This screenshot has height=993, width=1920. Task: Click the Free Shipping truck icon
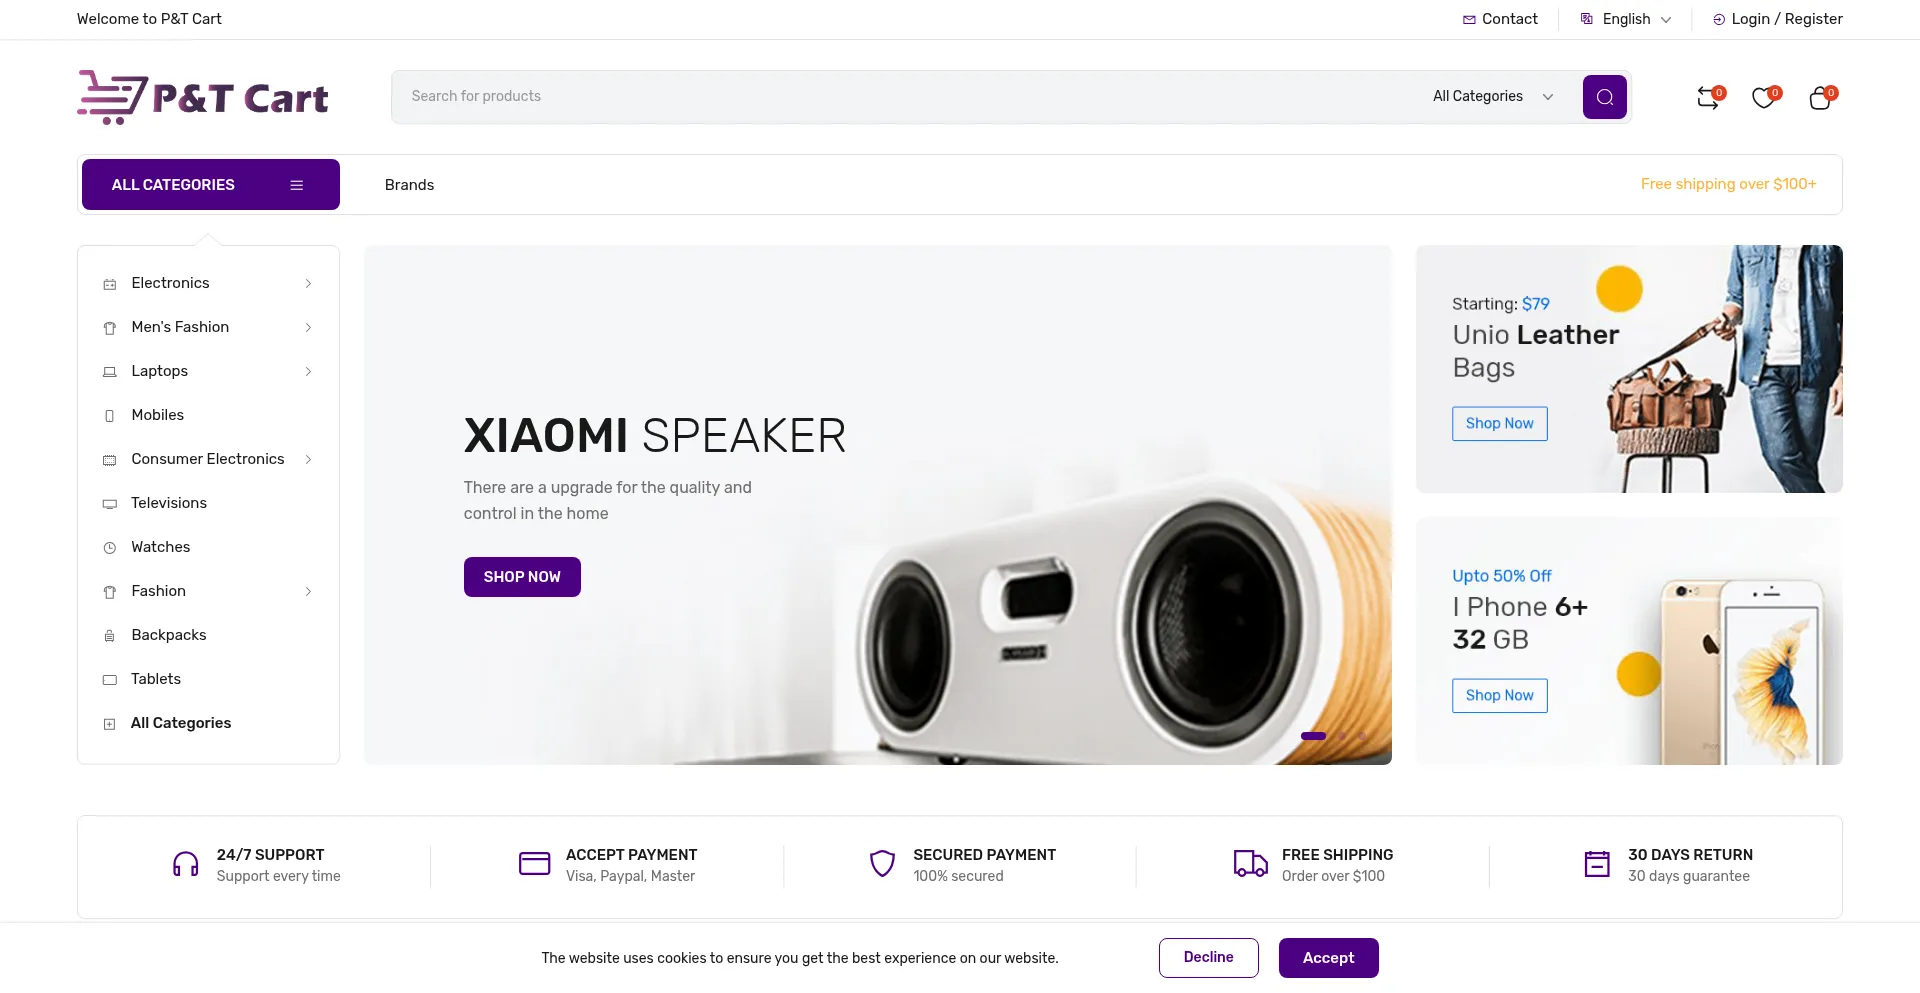(1250, 864)
